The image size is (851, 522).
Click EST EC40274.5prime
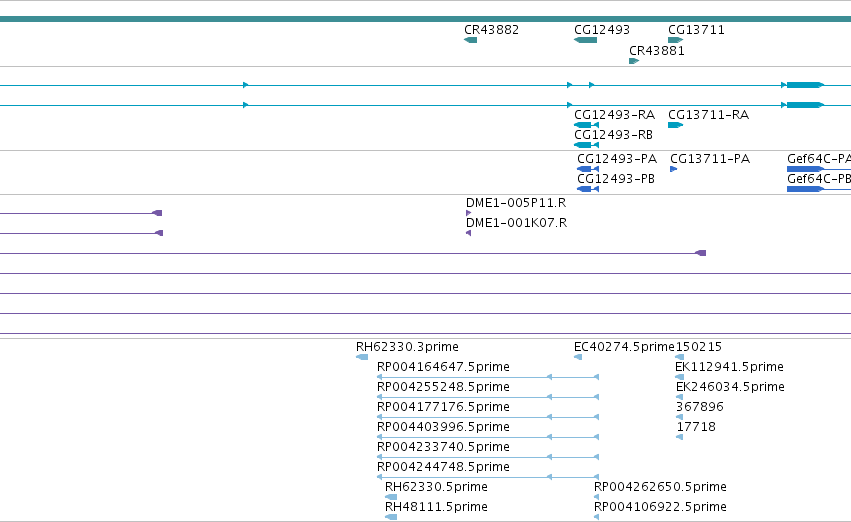pos(578,357)
